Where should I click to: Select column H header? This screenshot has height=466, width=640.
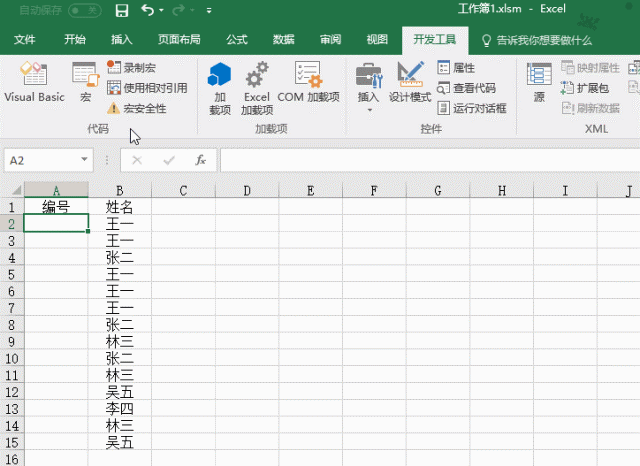point(502,190)
